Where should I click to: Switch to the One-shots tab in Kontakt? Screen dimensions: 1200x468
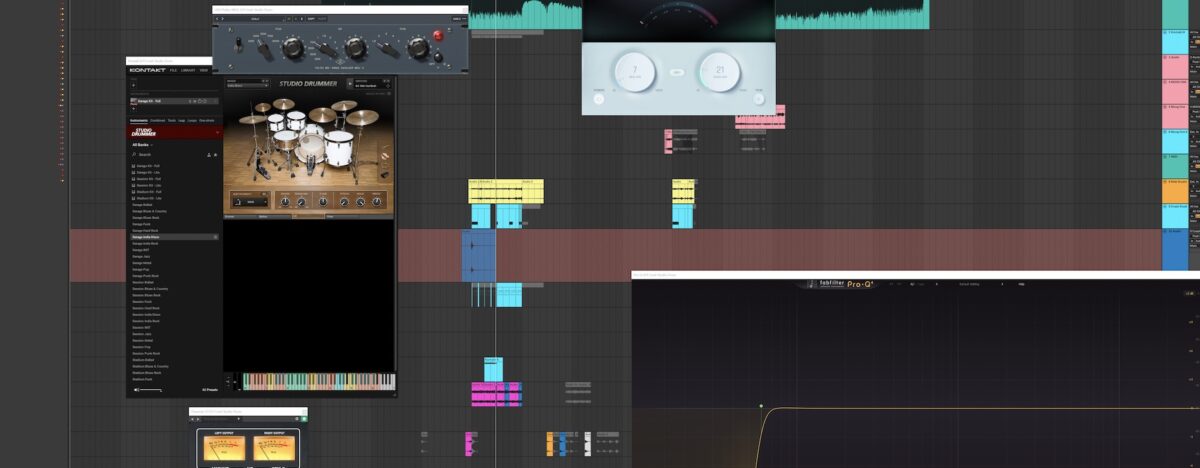[x=206, y=120]
